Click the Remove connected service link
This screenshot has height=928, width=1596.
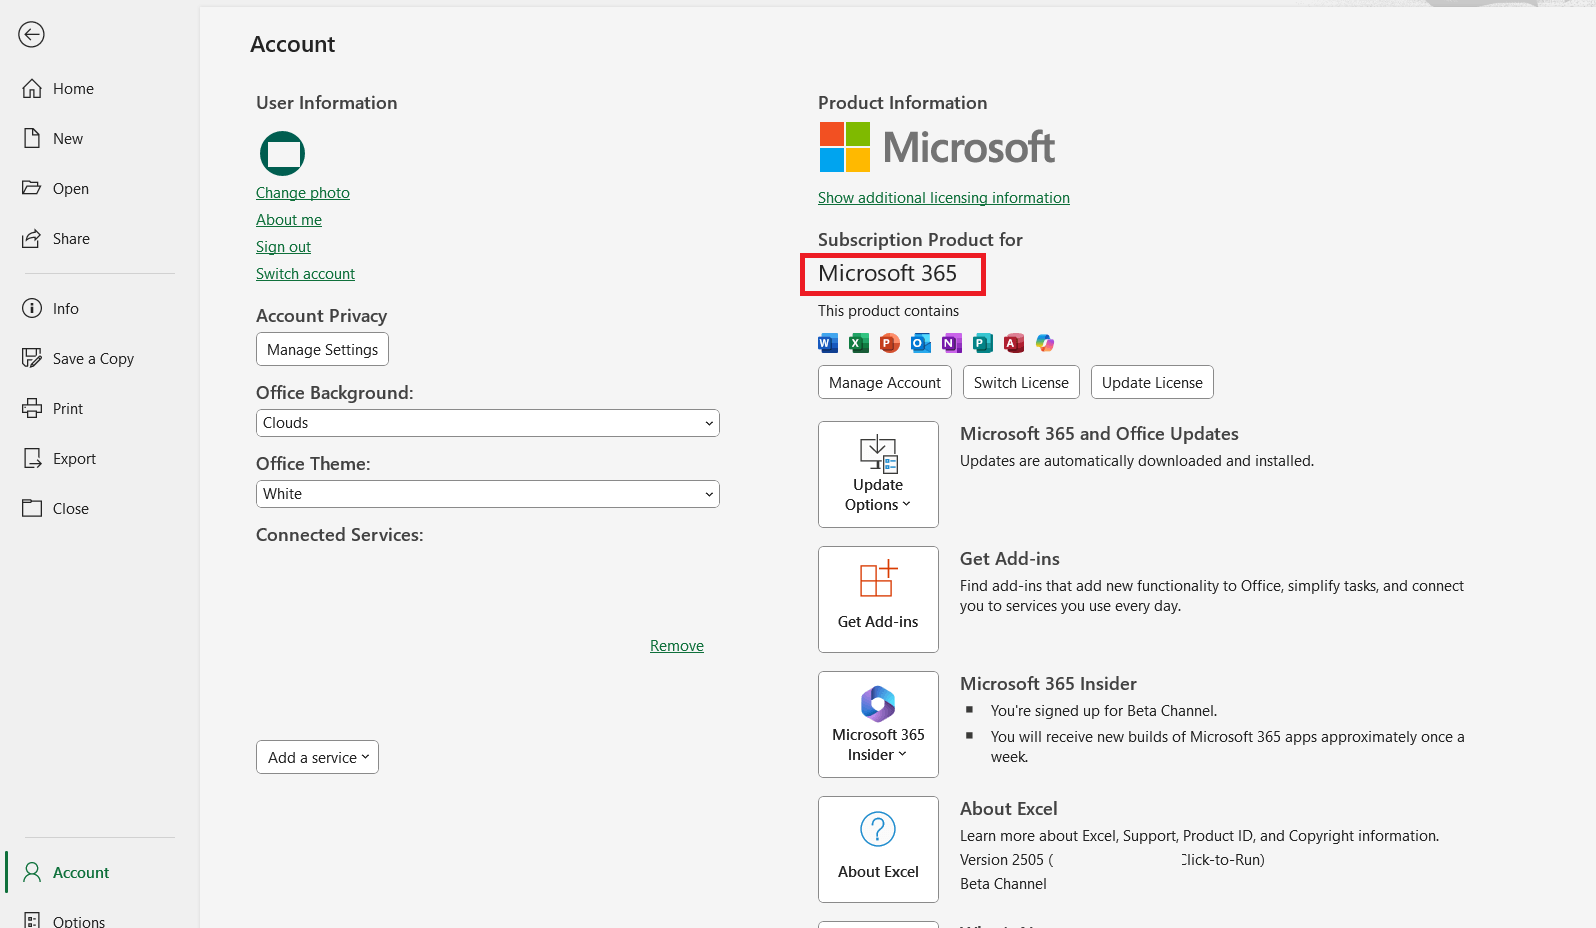677,646
